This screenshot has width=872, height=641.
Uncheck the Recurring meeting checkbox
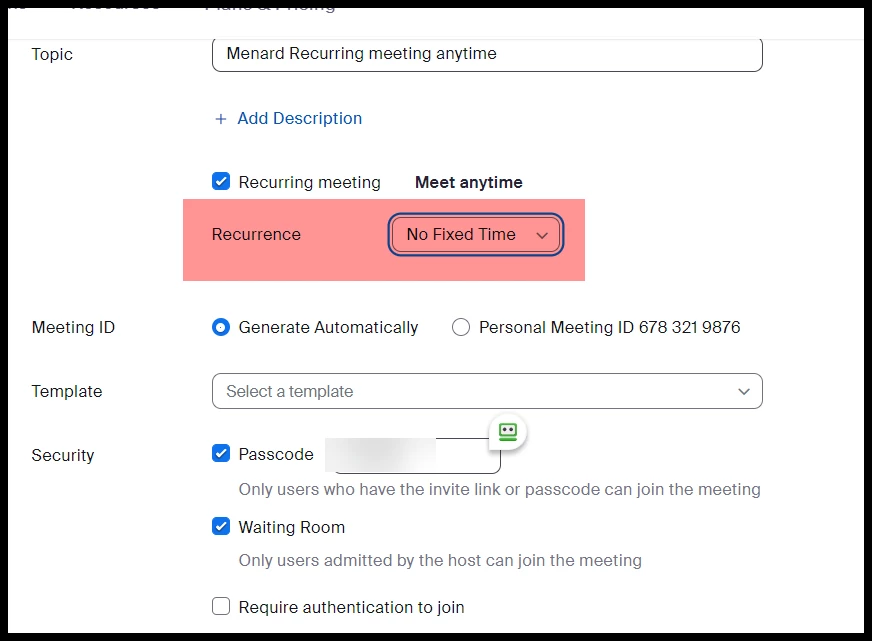[221, 181]
